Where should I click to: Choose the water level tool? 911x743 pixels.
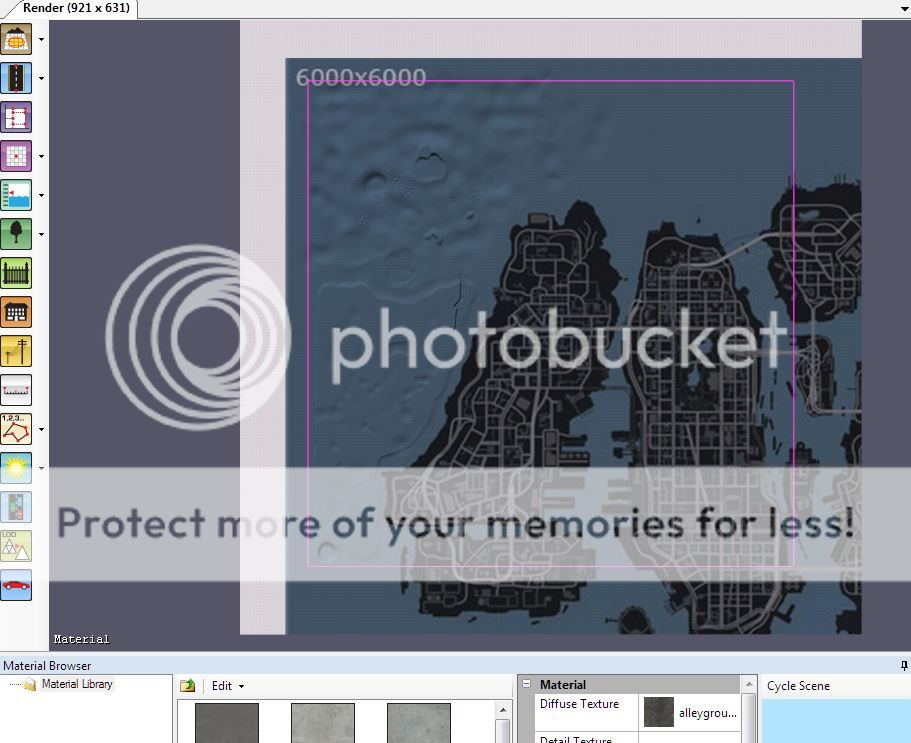(16, 195)
